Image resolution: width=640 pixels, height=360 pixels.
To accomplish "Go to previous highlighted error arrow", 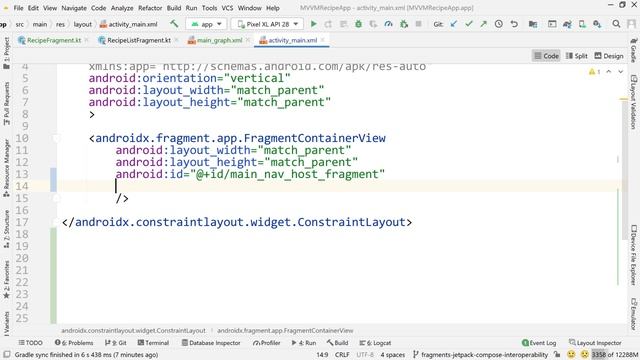I will (x=609, y=72).
